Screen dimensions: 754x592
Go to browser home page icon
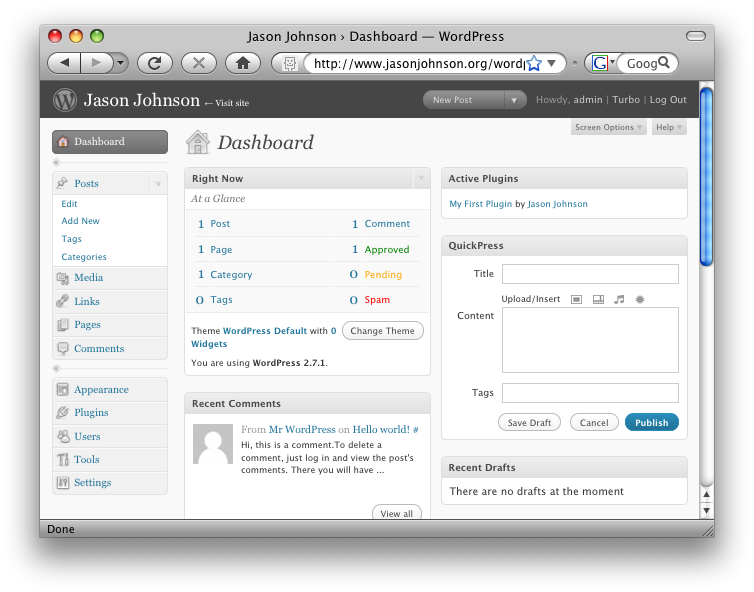(243, 63)
